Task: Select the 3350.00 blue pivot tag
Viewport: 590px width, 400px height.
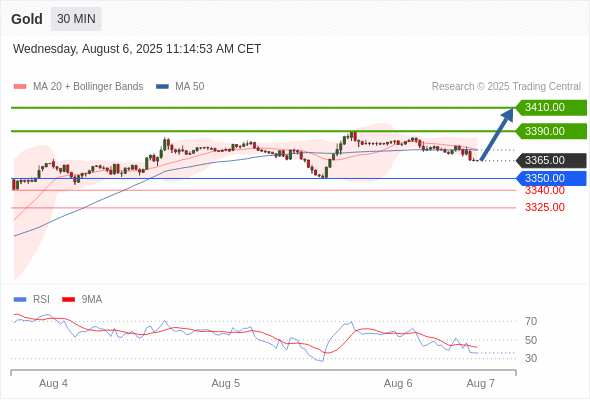Action: click(x=551, y=178)
